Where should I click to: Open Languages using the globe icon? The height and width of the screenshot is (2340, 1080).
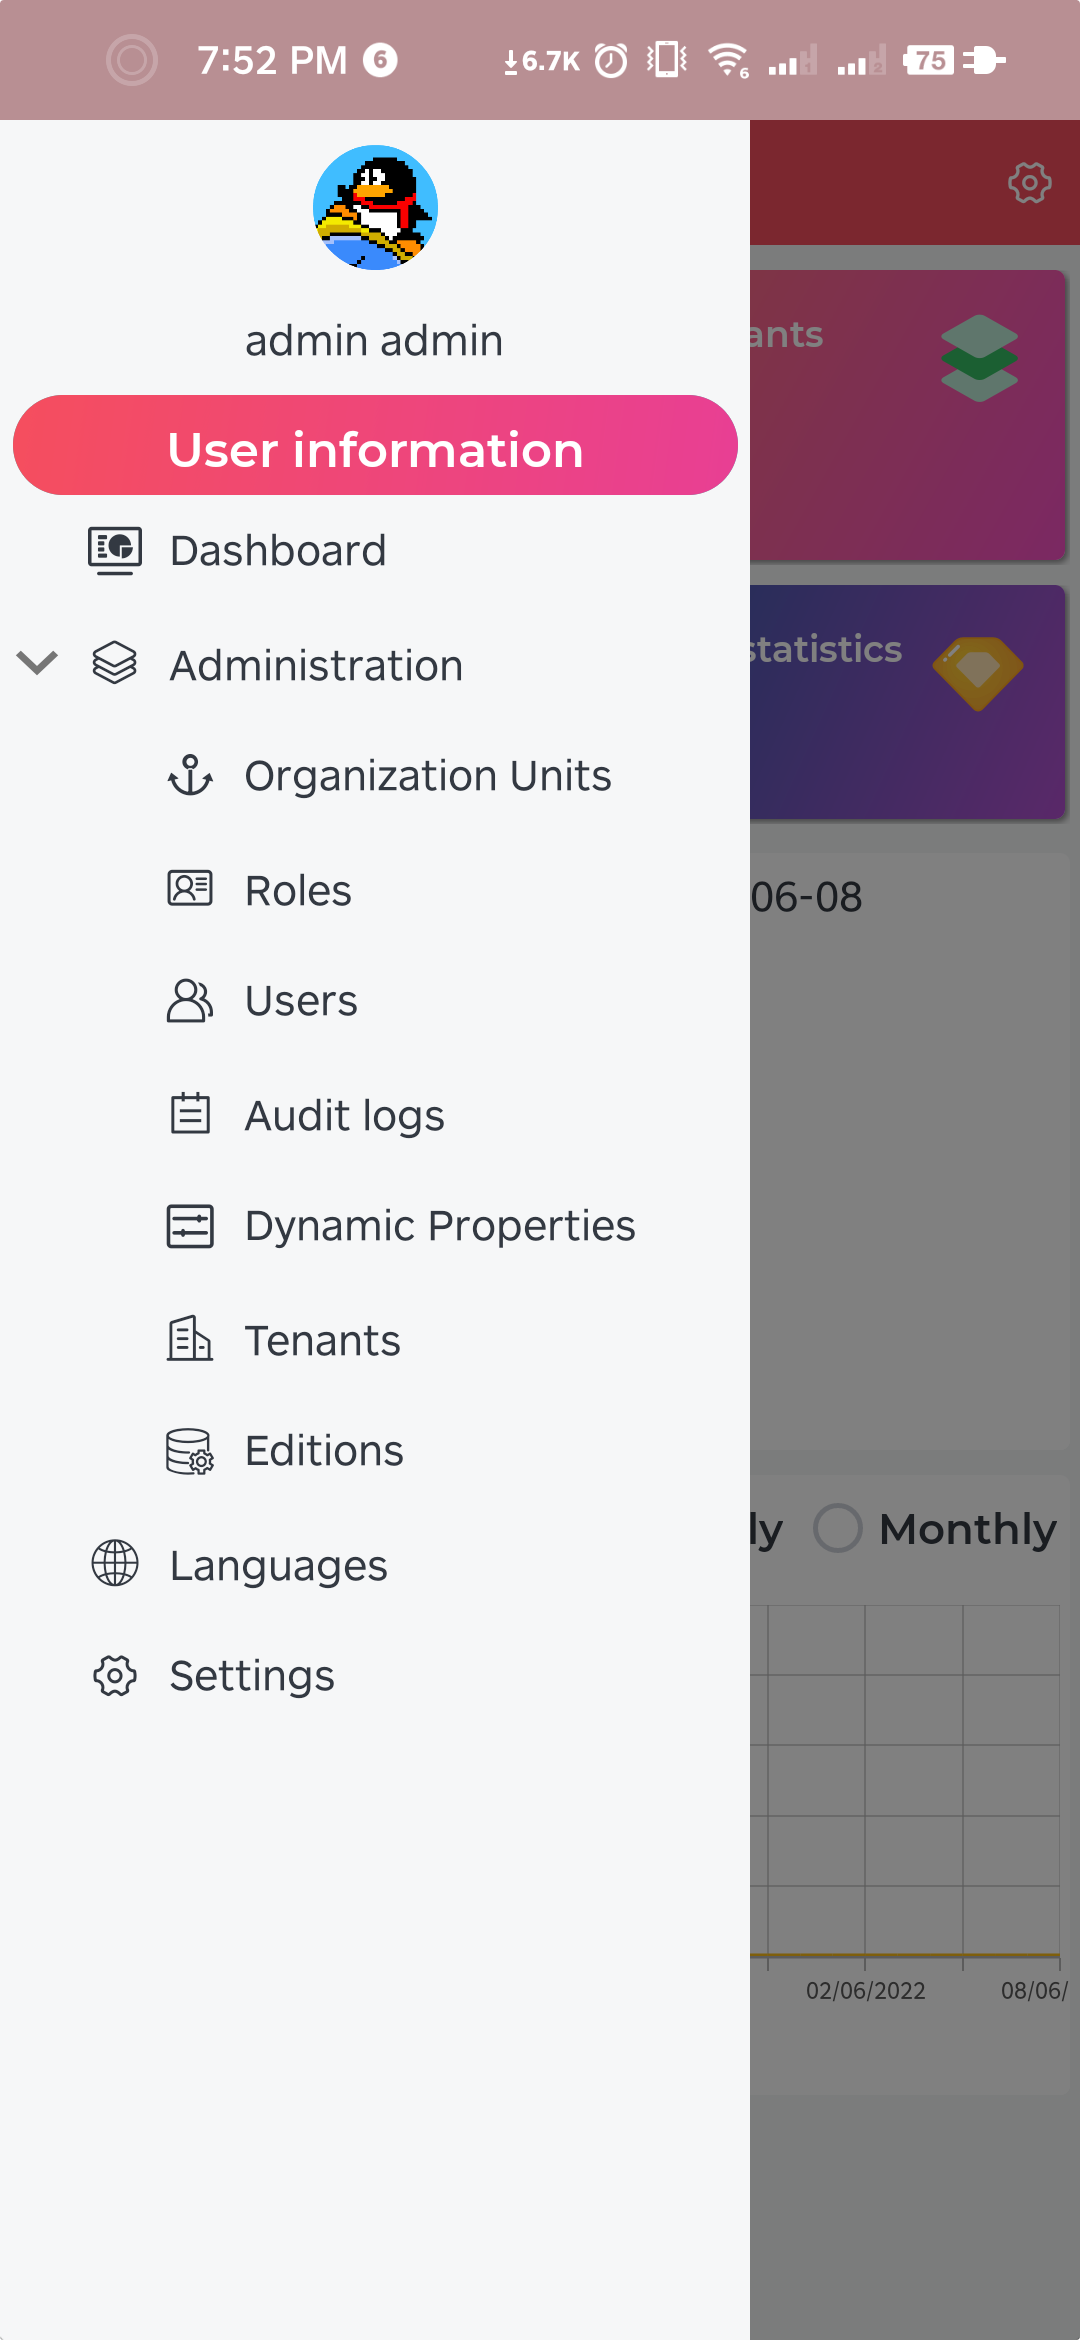115,1563
